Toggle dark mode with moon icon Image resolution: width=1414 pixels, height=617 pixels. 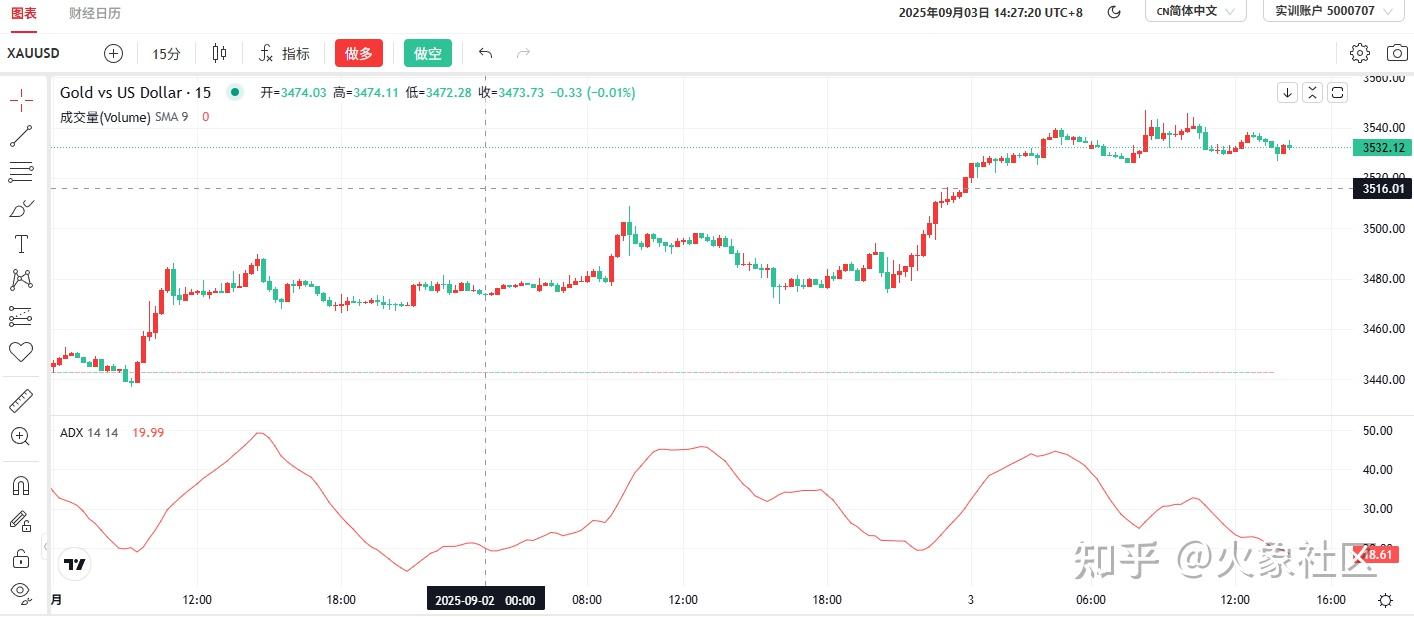point(1114,11)
